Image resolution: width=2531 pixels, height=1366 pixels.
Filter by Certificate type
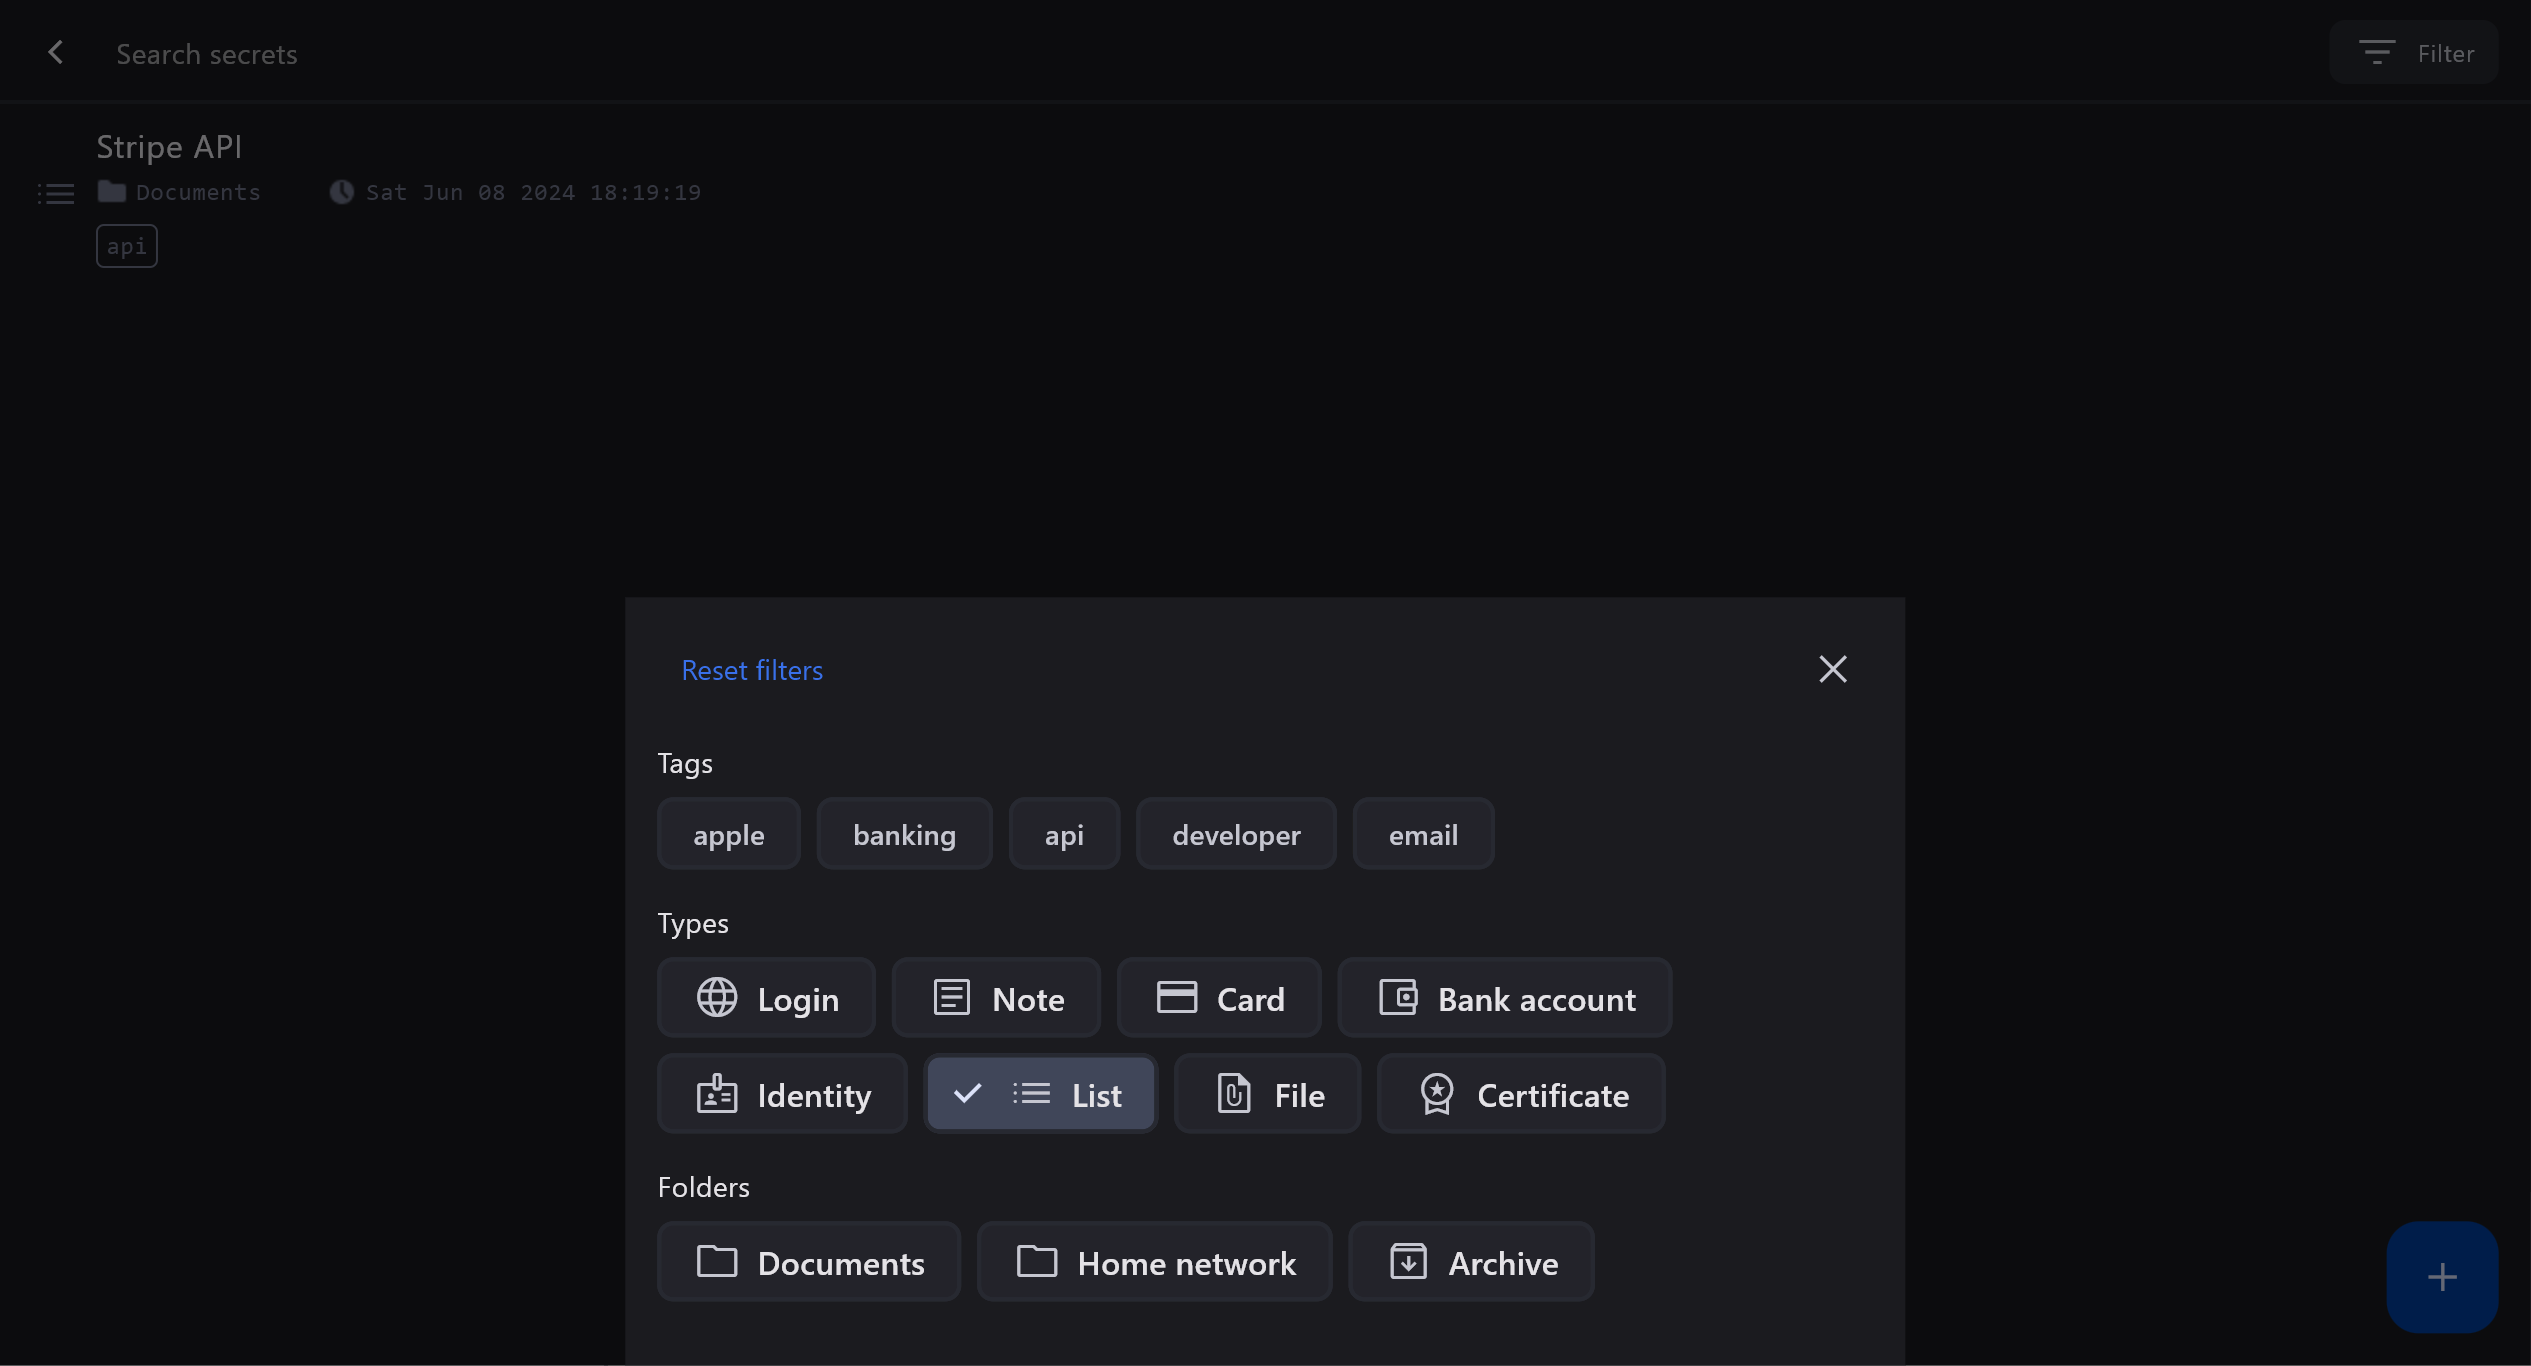[1522, 1095]
